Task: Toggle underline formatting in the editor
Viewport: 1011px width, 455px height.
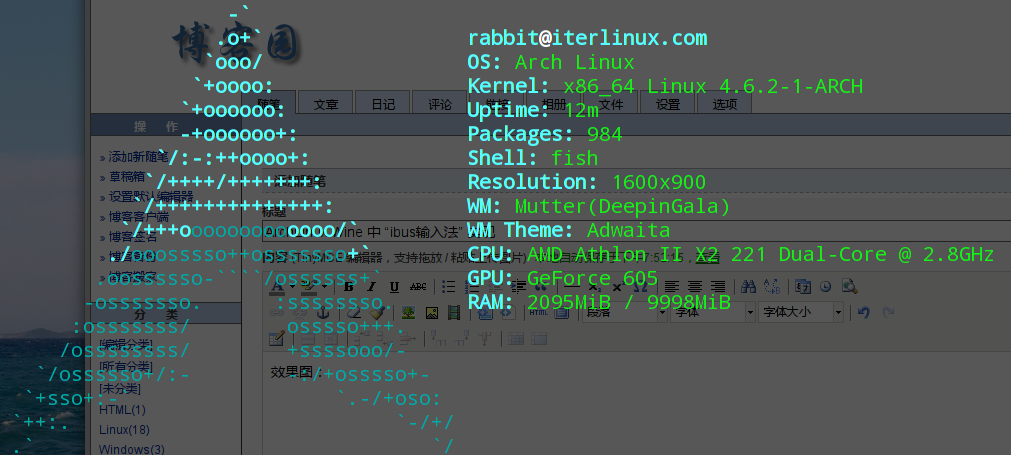Action: [x=395, y=287]
